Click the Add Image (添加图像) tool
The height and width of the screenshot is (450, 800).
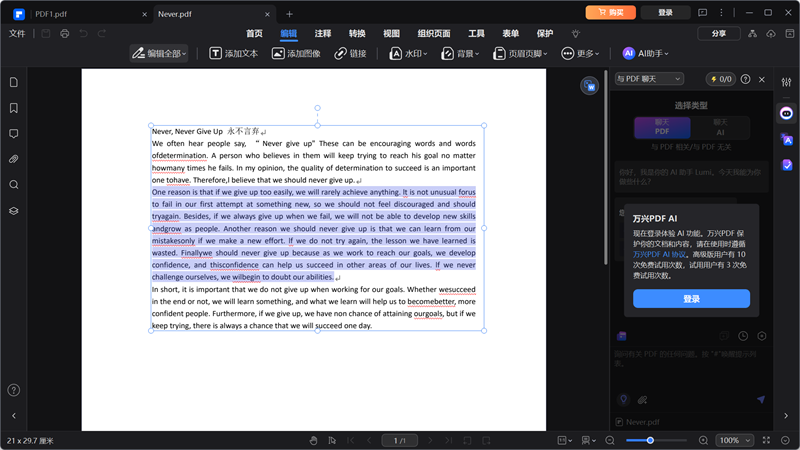coord(296,53)
